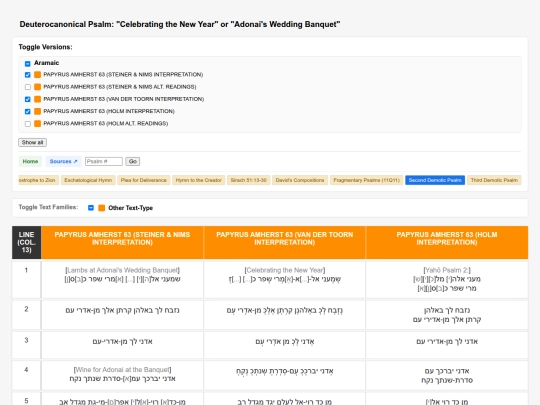Toggle Other Text-Type family checkbox
This screenshot has height=405, width=540.
[91, 208]
